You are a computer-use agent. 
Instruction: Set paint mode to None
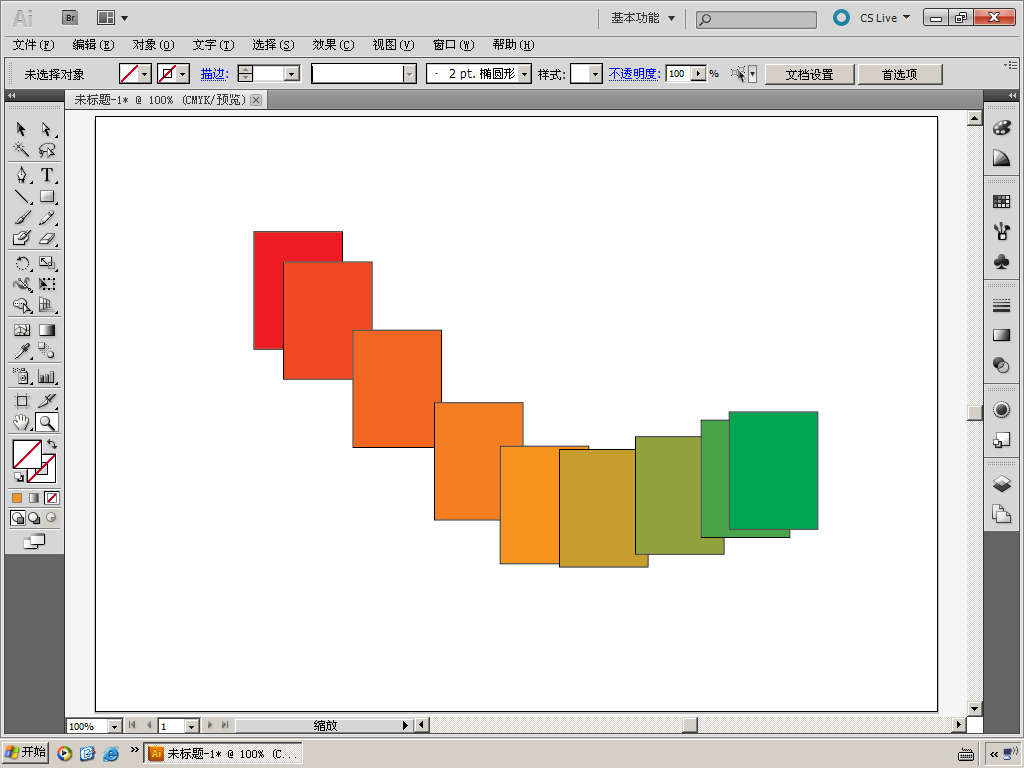pos(52,498)
